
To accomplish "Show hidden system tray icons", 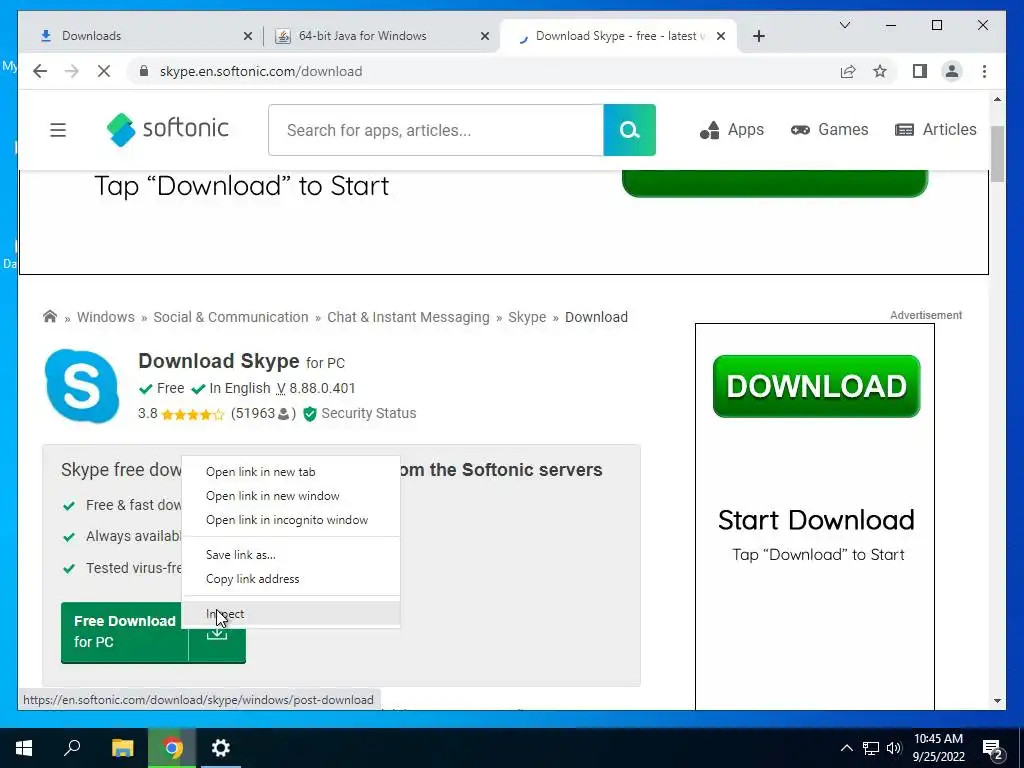I will point(846,748).
